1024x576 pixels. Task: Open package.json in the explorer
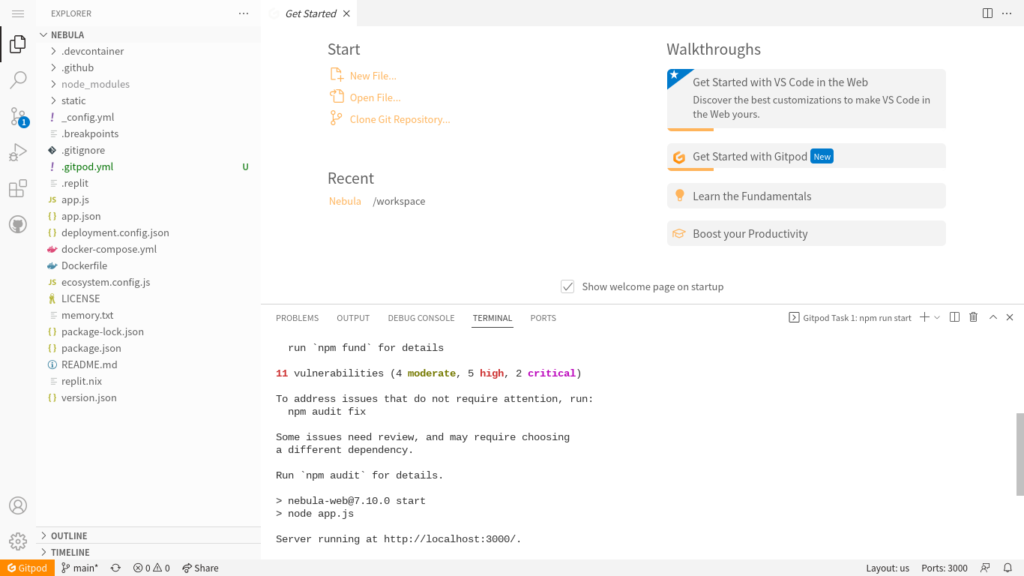point(91,348)
